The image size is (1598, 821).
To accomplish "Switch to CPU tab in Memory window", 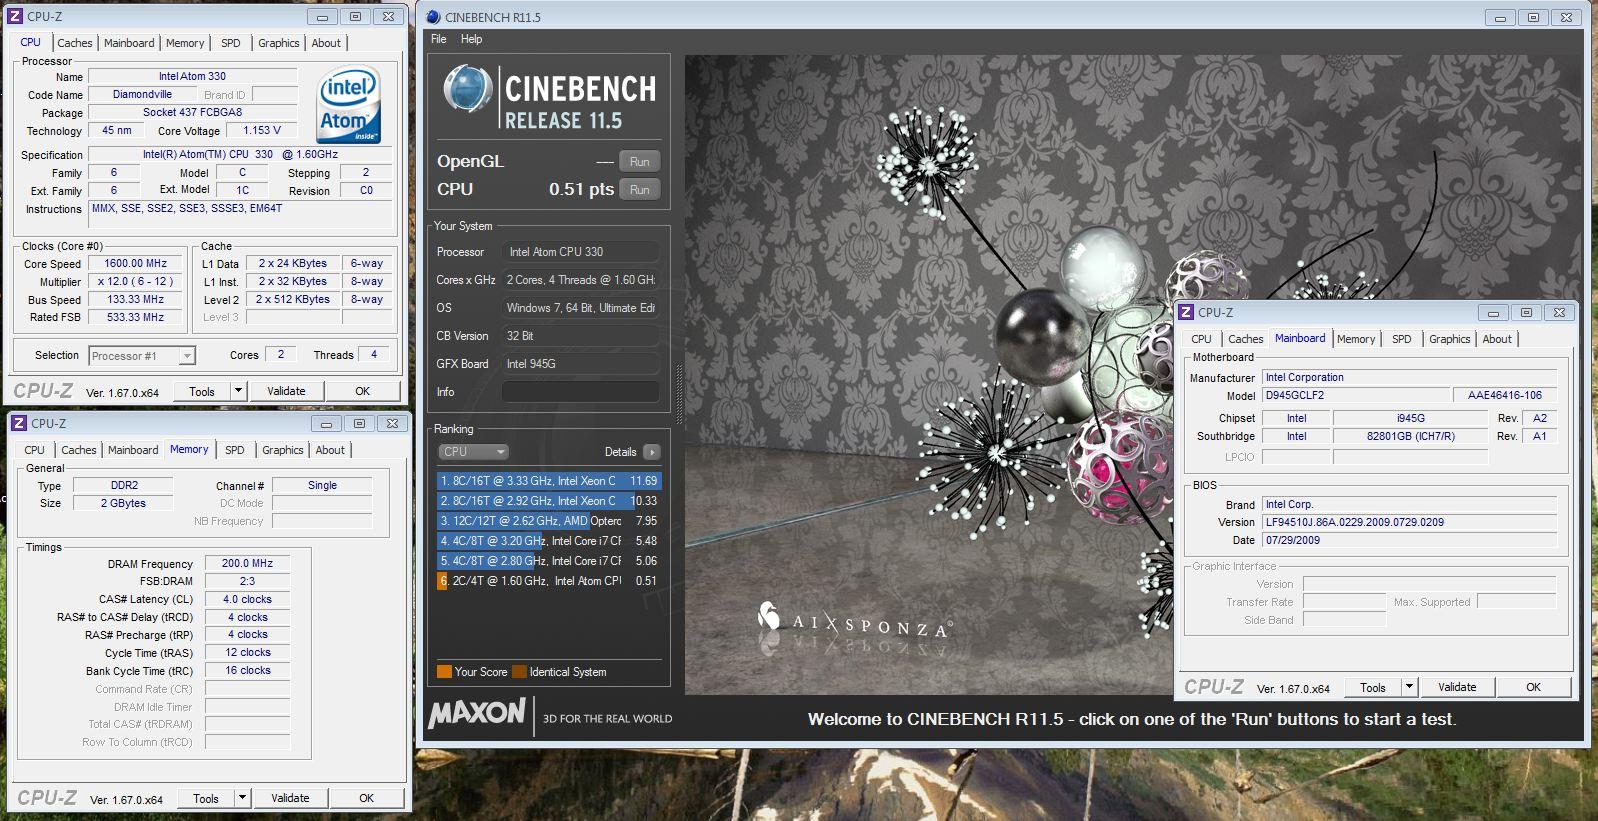I will pos(35,450).
